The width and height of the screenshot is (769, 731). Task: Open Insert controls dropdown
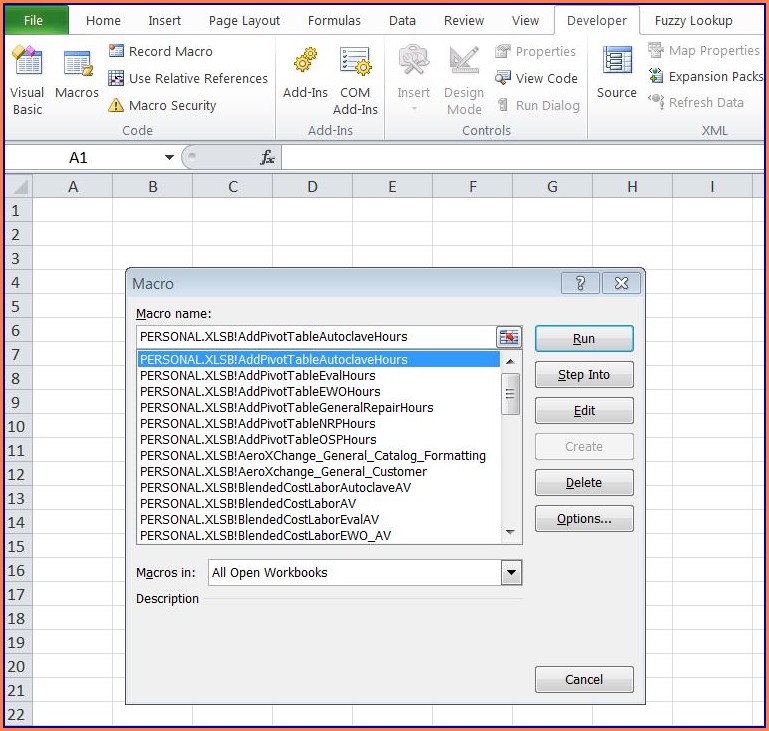tap(413, 78)
